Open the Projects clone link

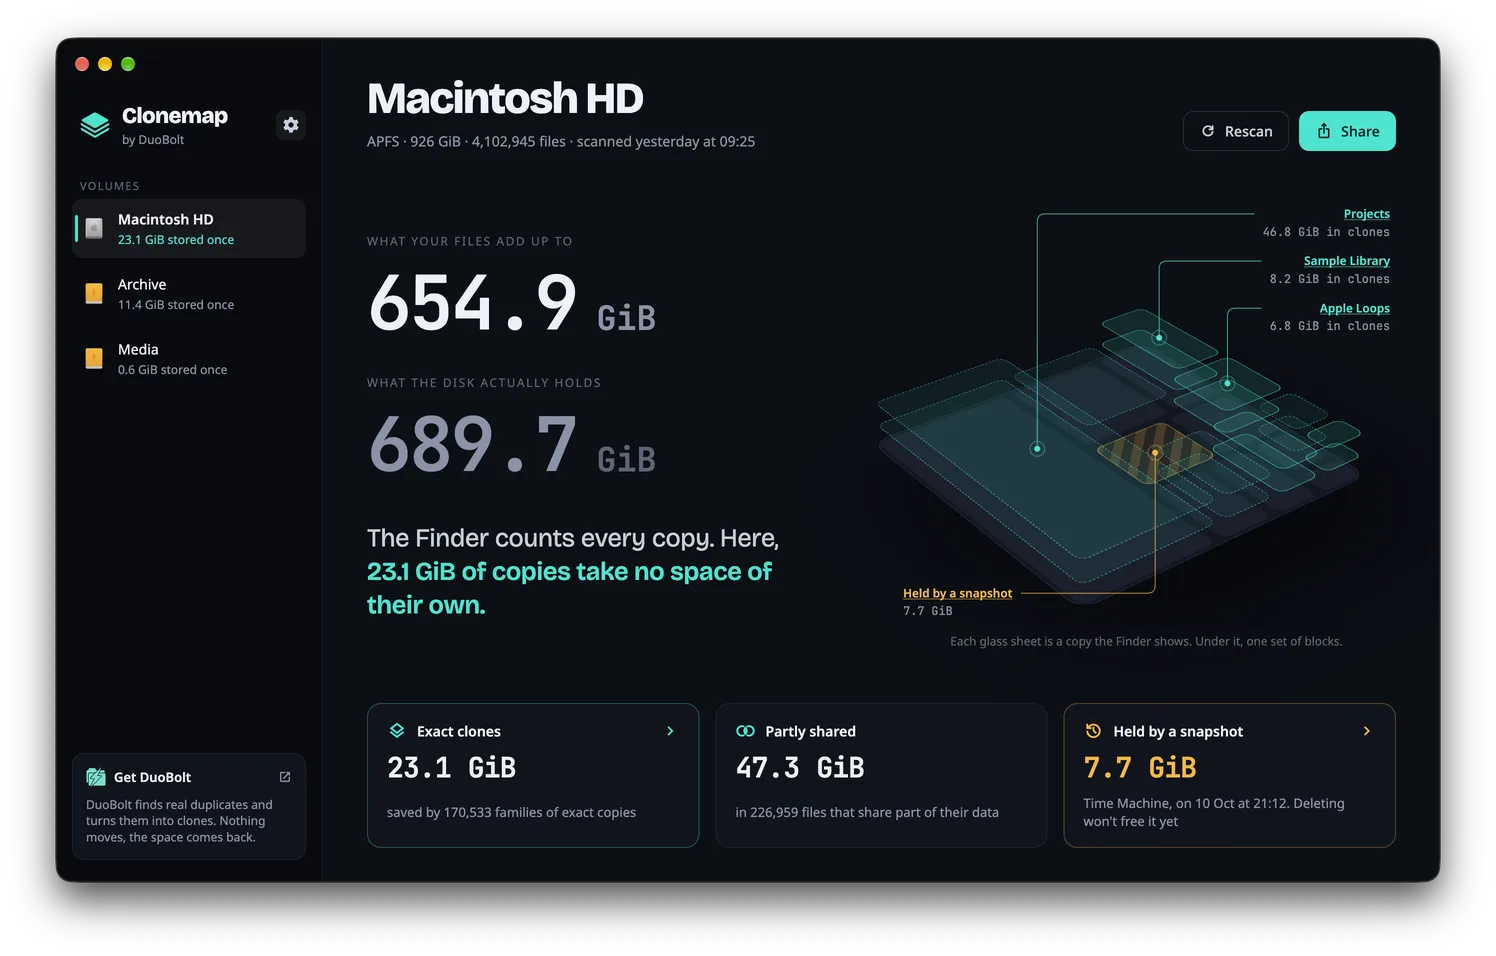point(1366,214)
